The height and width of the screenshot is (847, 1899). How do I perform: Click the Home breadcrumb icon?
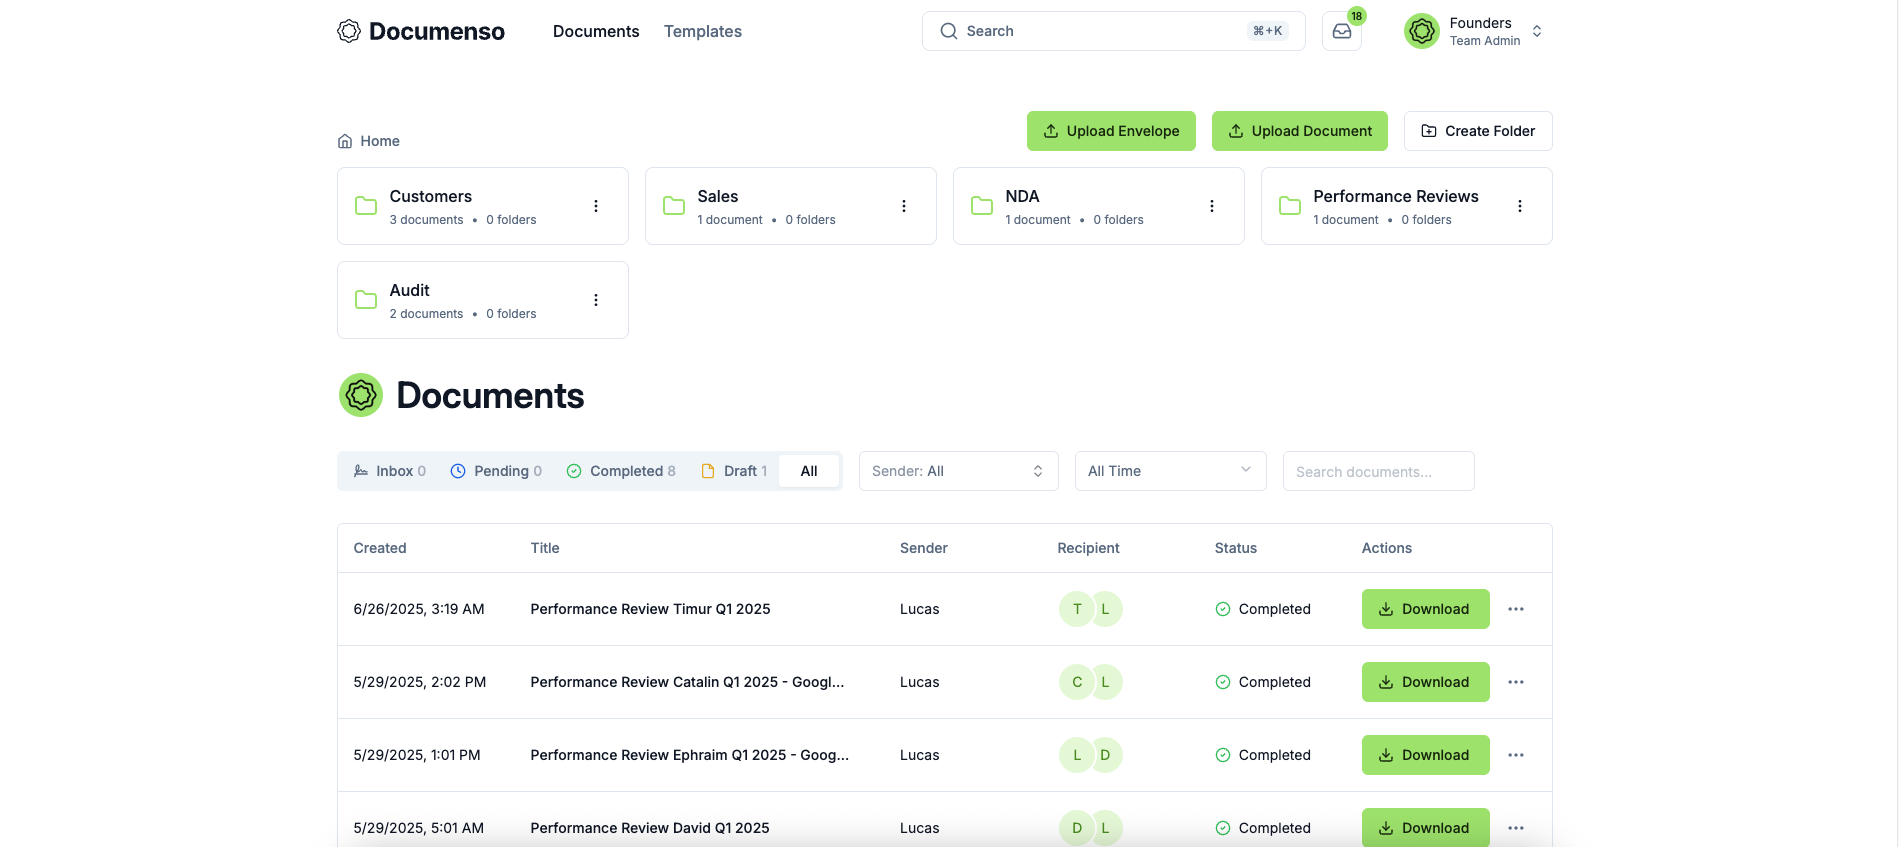click(345, 141)
